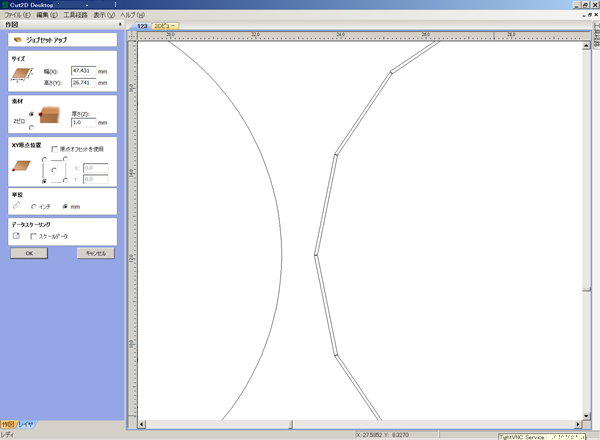Click the Job Setup header icon

tap(18, 39)
